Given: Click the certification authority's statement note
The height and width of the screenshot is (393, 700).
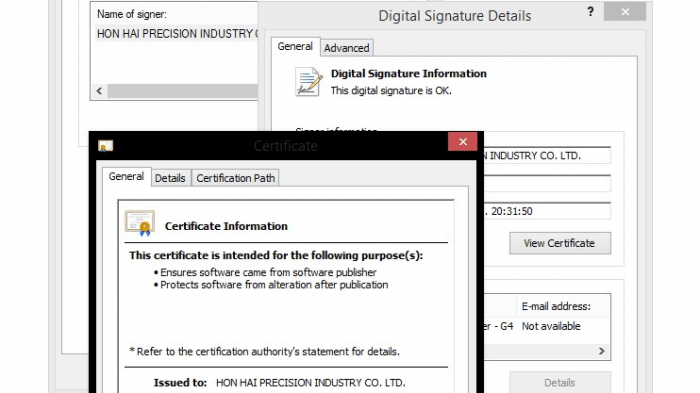Looking at the screenshot, I should (x=264, y=351).
